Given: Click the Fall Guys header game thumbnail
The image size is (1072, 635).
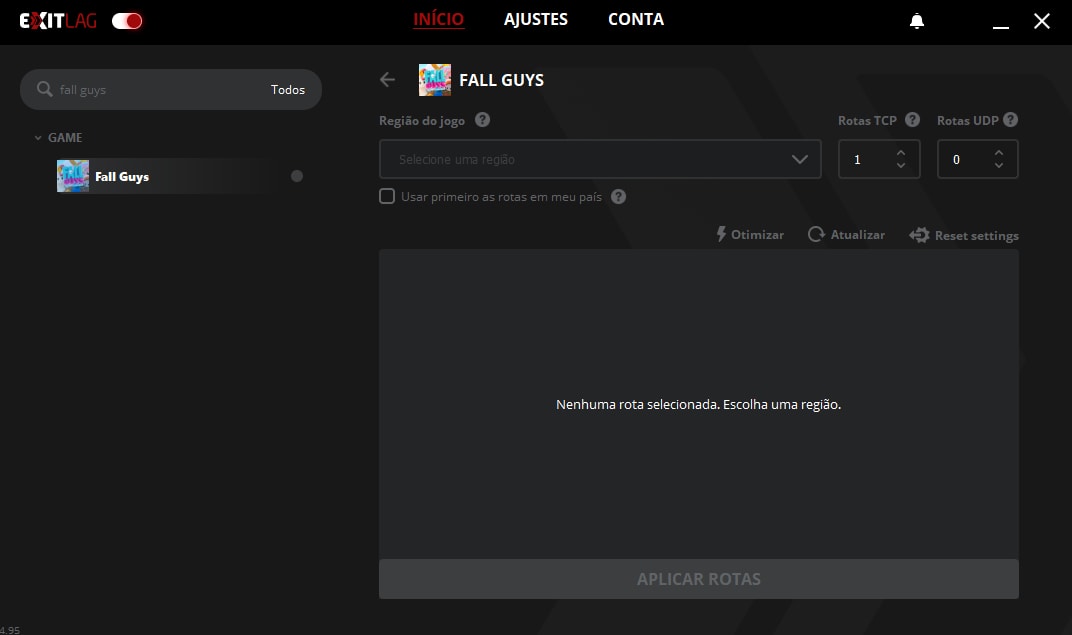Looking at the screenshot, I should click(x=434, y=80).
